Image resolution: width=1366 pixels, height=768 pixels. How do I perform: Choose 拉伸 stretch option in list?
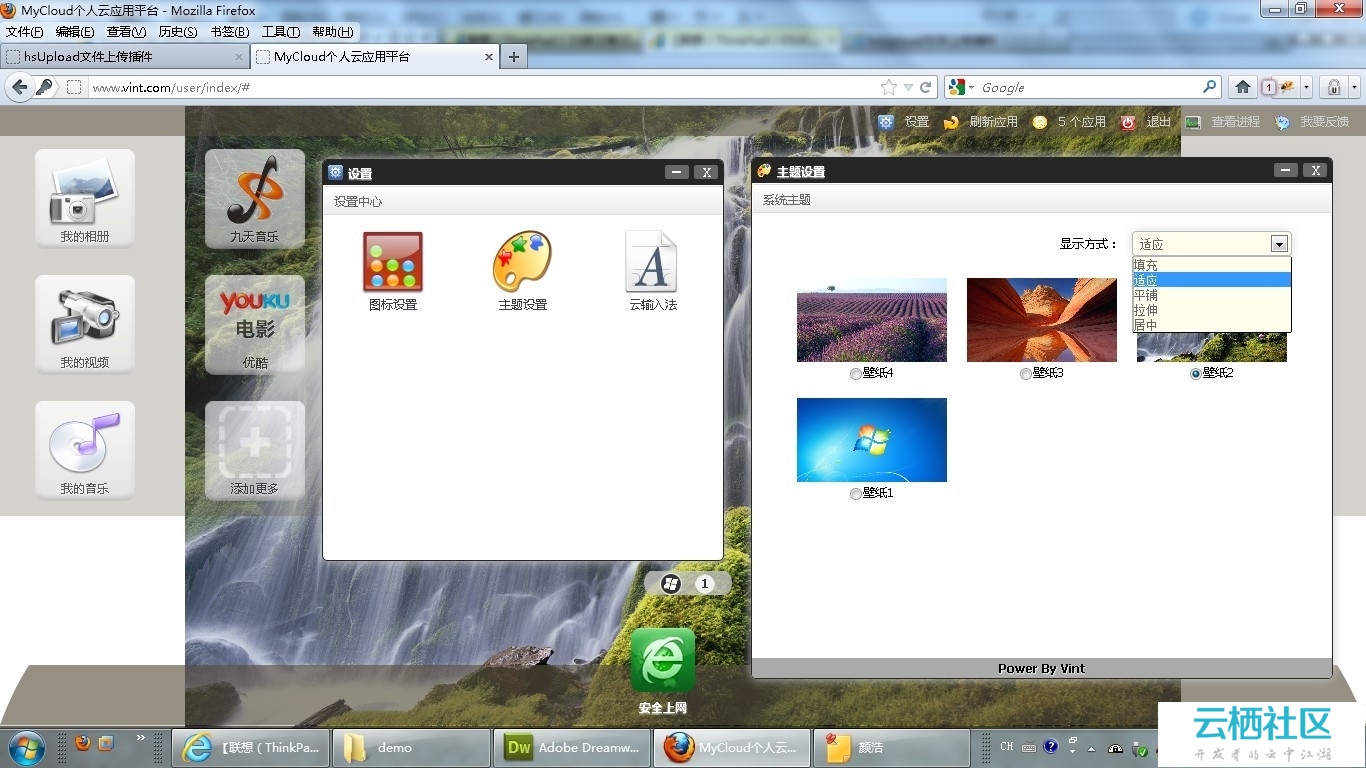[1212, 310]
